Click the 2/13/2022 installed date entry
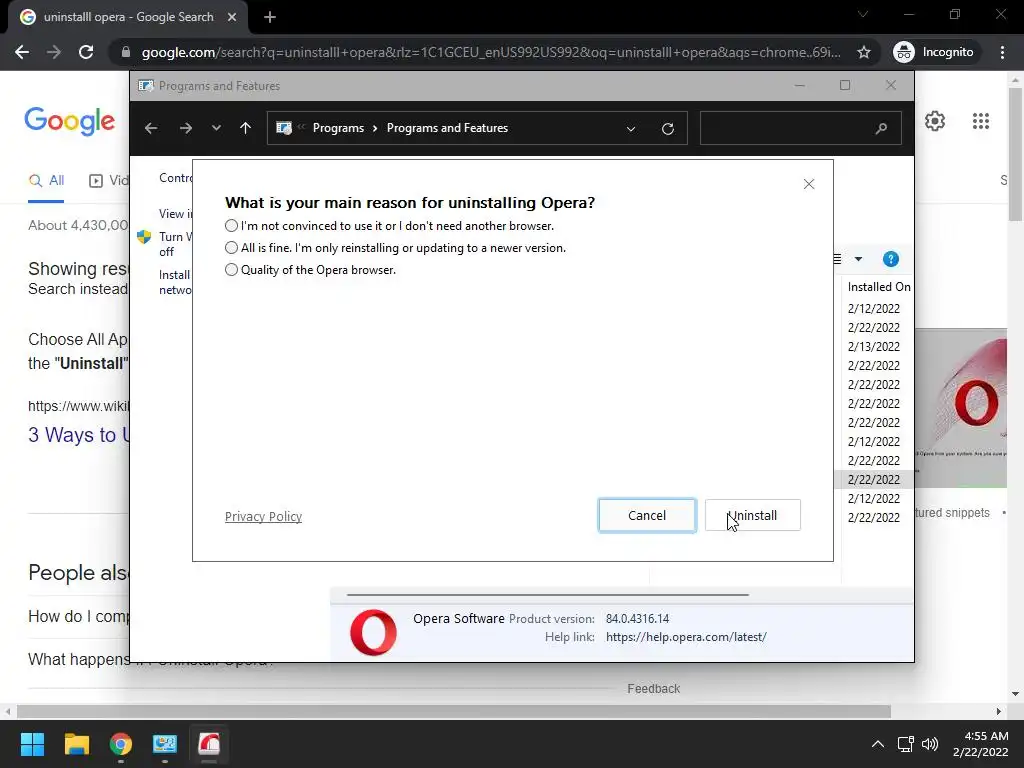Image resolution: width=1024 pixels, height=768 pixels. coord(874,346)
